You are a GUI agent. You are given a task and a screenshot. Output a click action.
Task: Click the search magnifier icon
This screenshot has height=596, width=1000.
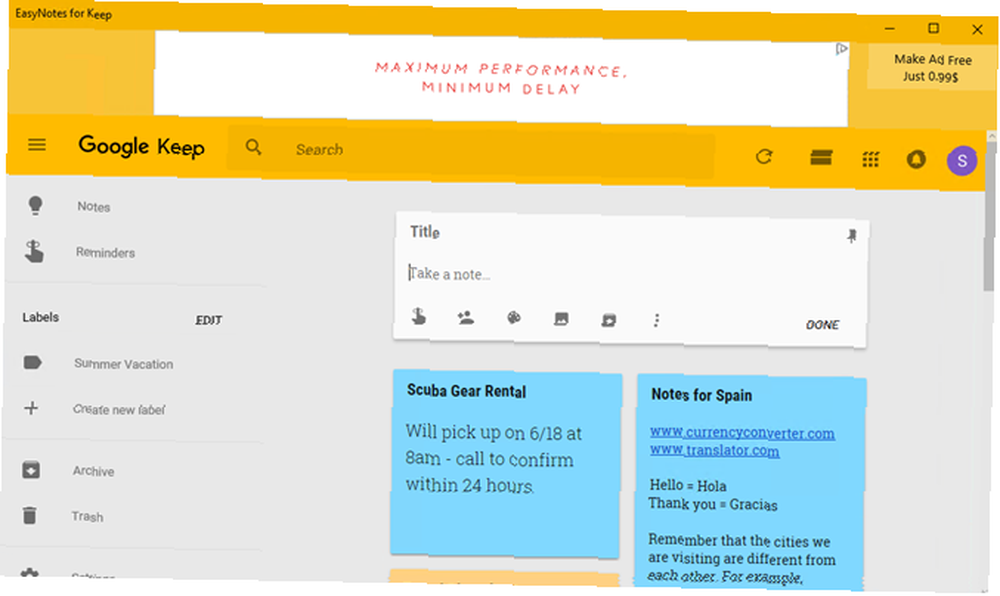click(x=253, y=147)
